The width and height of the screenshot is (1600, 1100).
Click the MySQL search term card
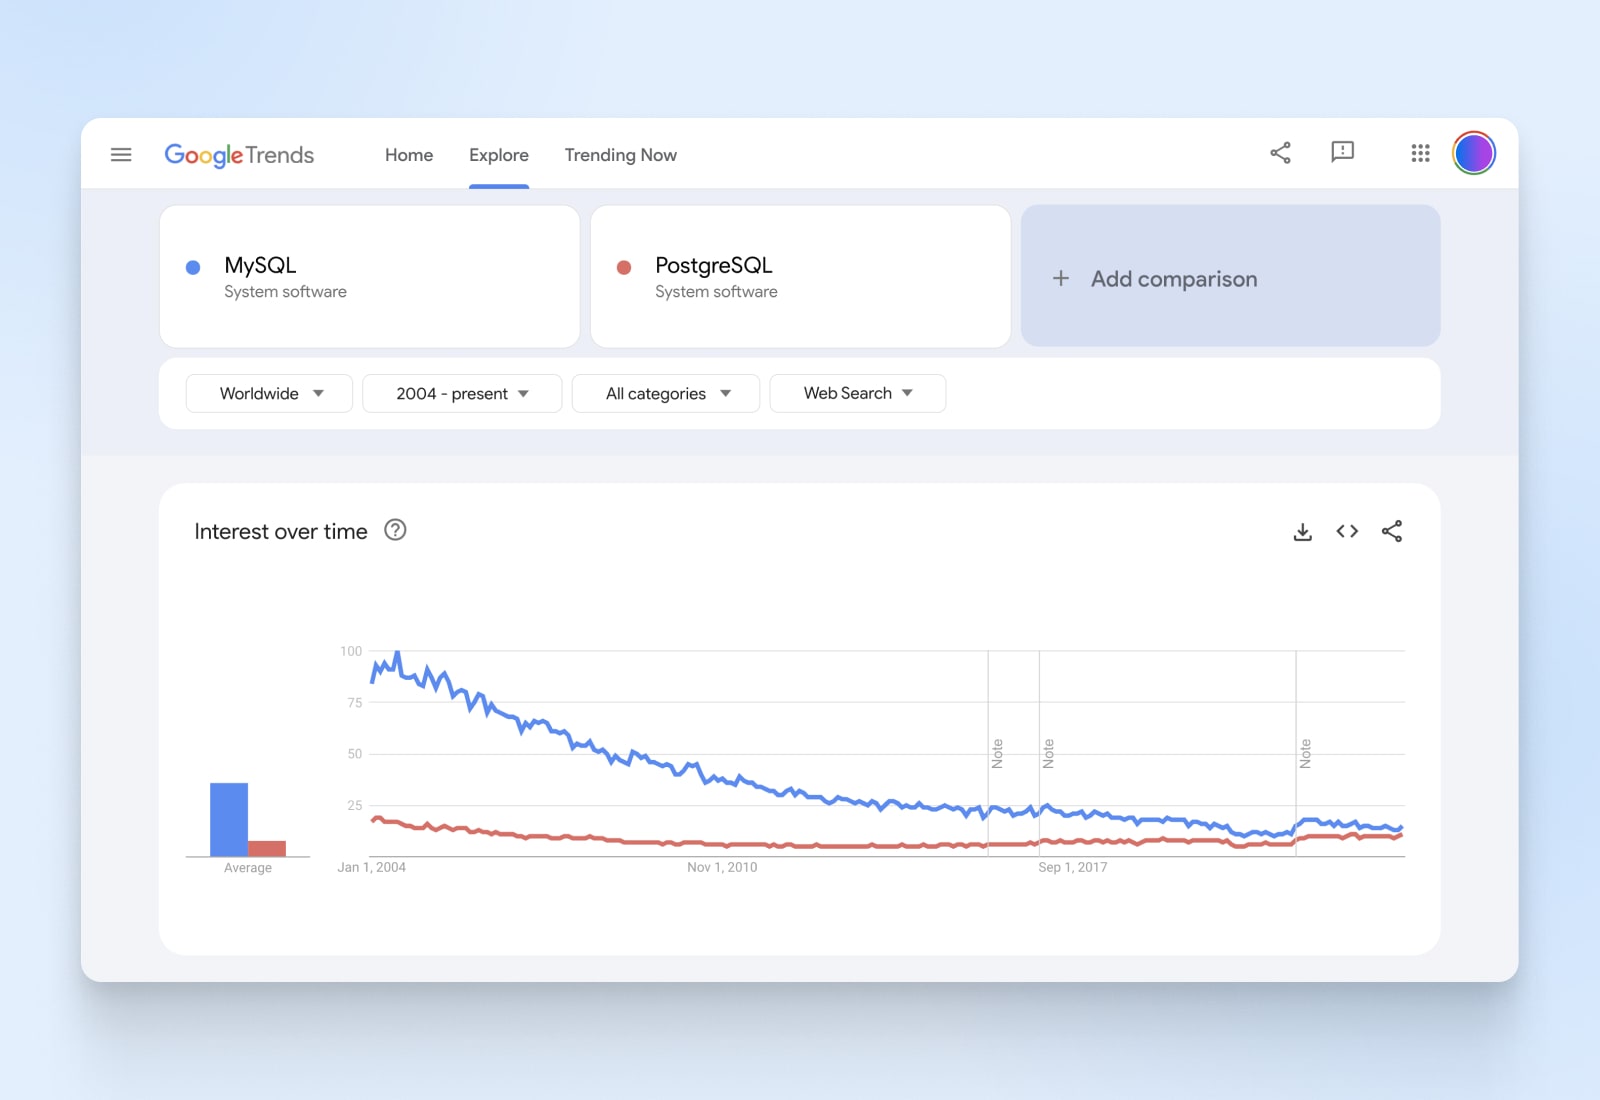point(369,277)
